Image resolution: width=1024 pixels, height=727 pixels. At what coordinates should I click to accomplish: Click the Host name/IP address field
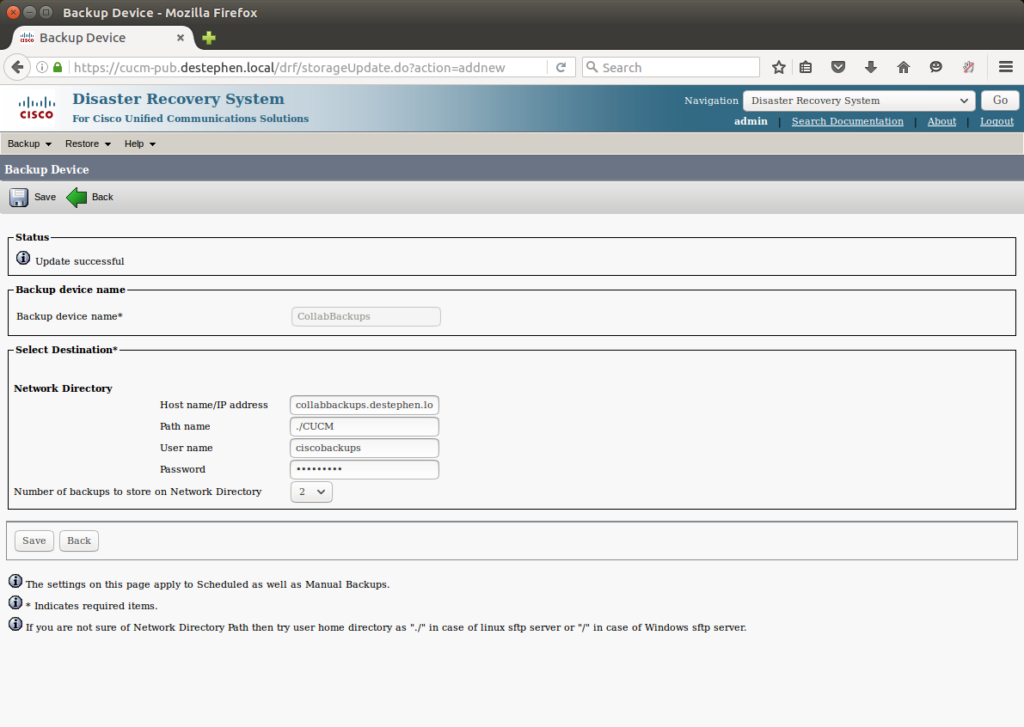tap(364, 405)
